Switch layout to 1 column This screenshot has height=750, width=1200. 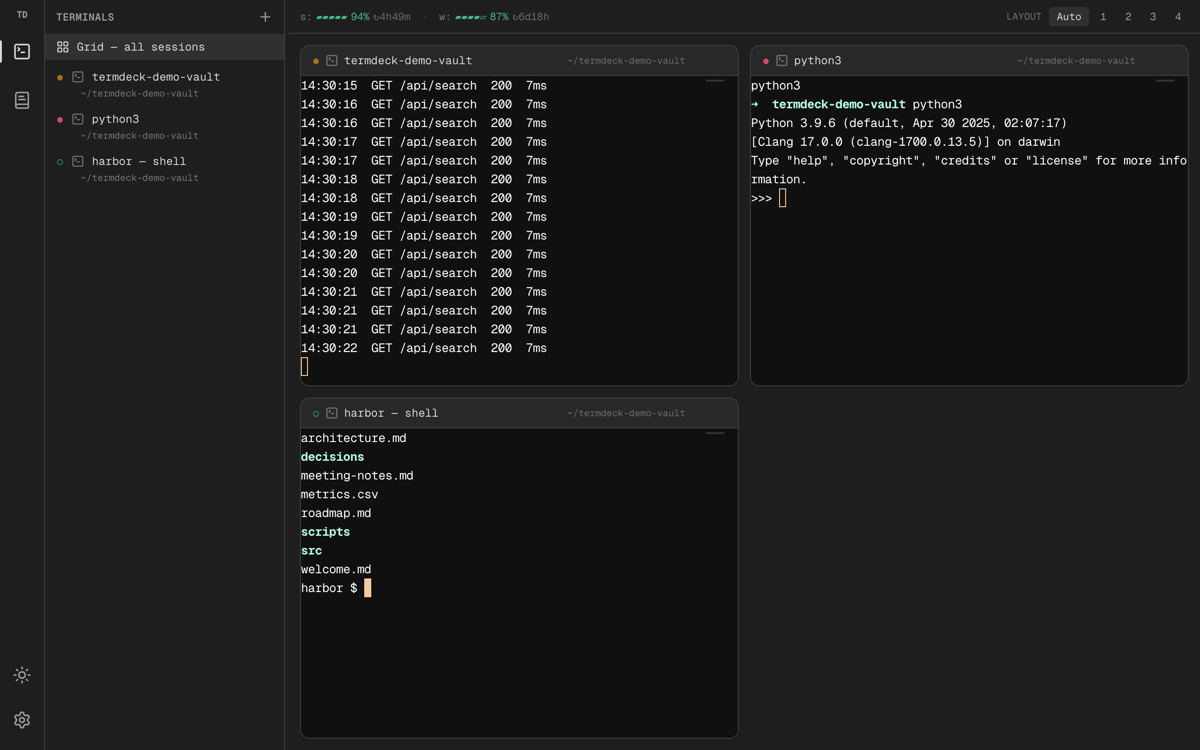(1103, 17)
